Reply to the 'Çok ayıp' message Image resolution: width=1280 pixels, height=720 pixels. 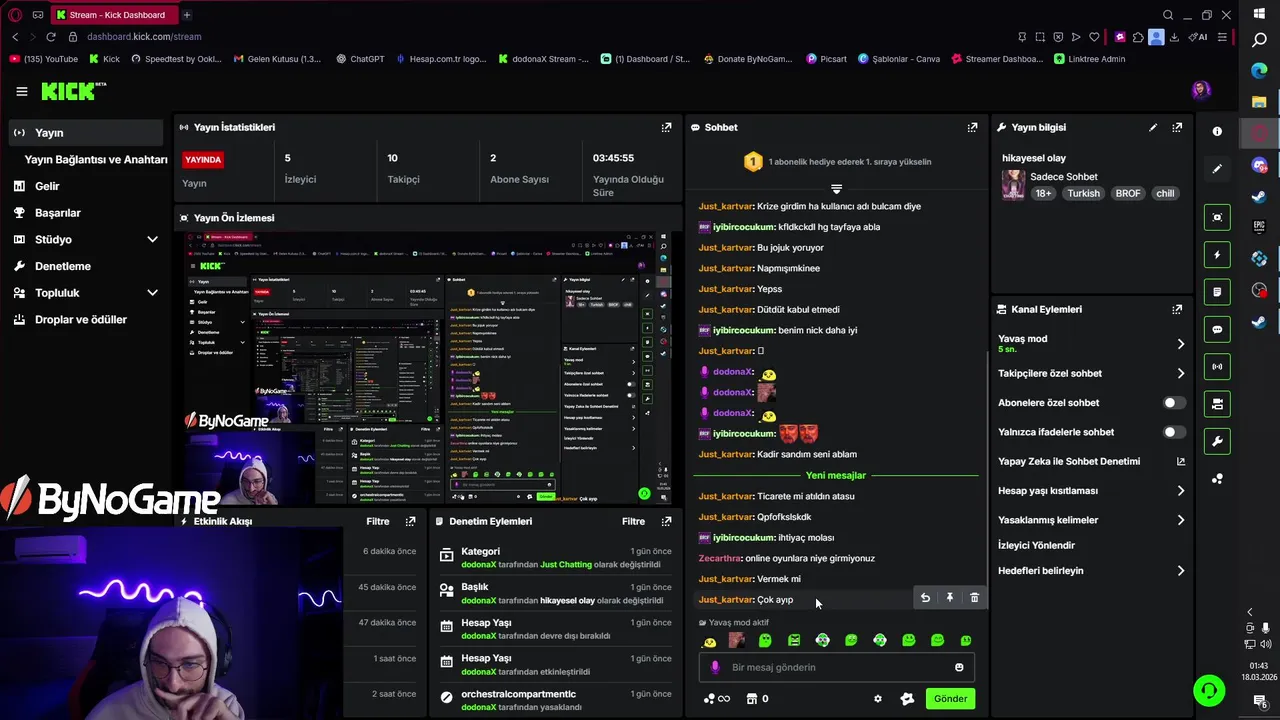[925, 598]
